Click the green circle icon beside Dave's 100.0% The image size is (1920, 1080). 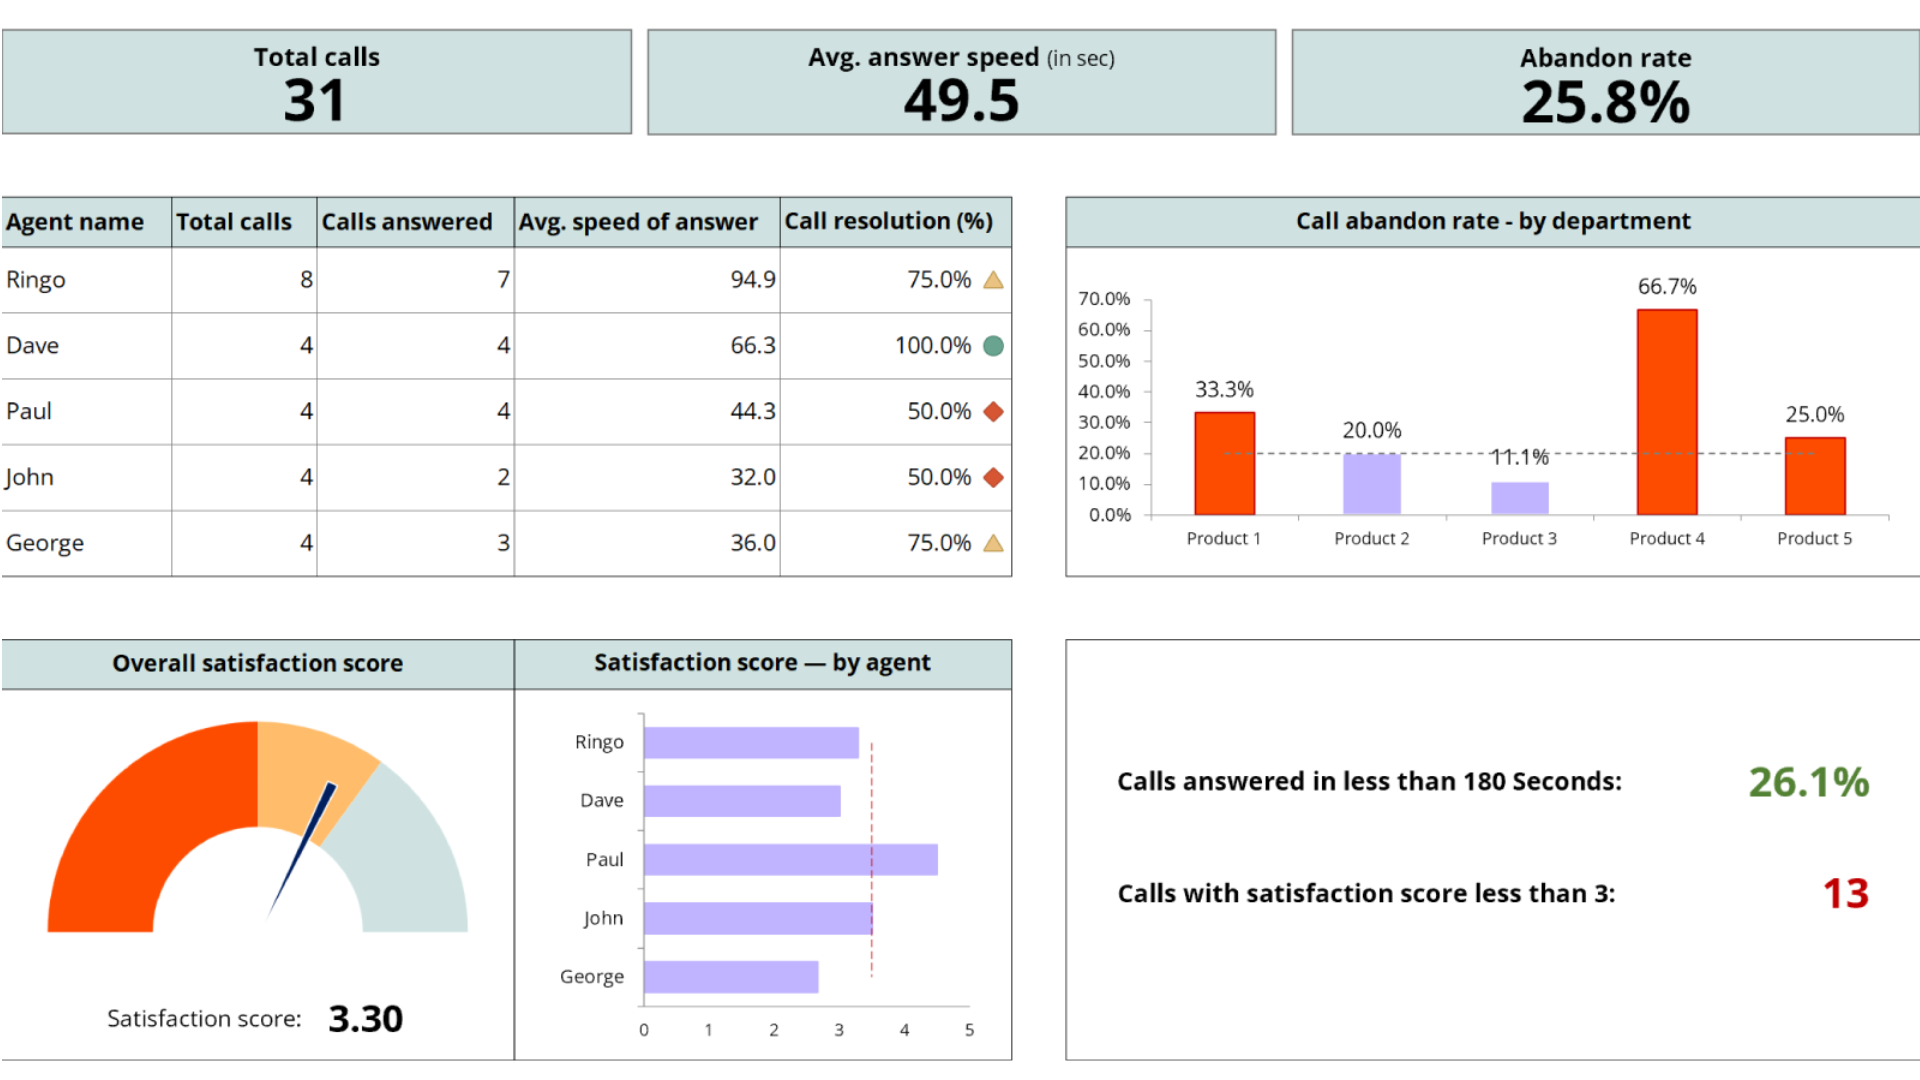coord(993,345)
